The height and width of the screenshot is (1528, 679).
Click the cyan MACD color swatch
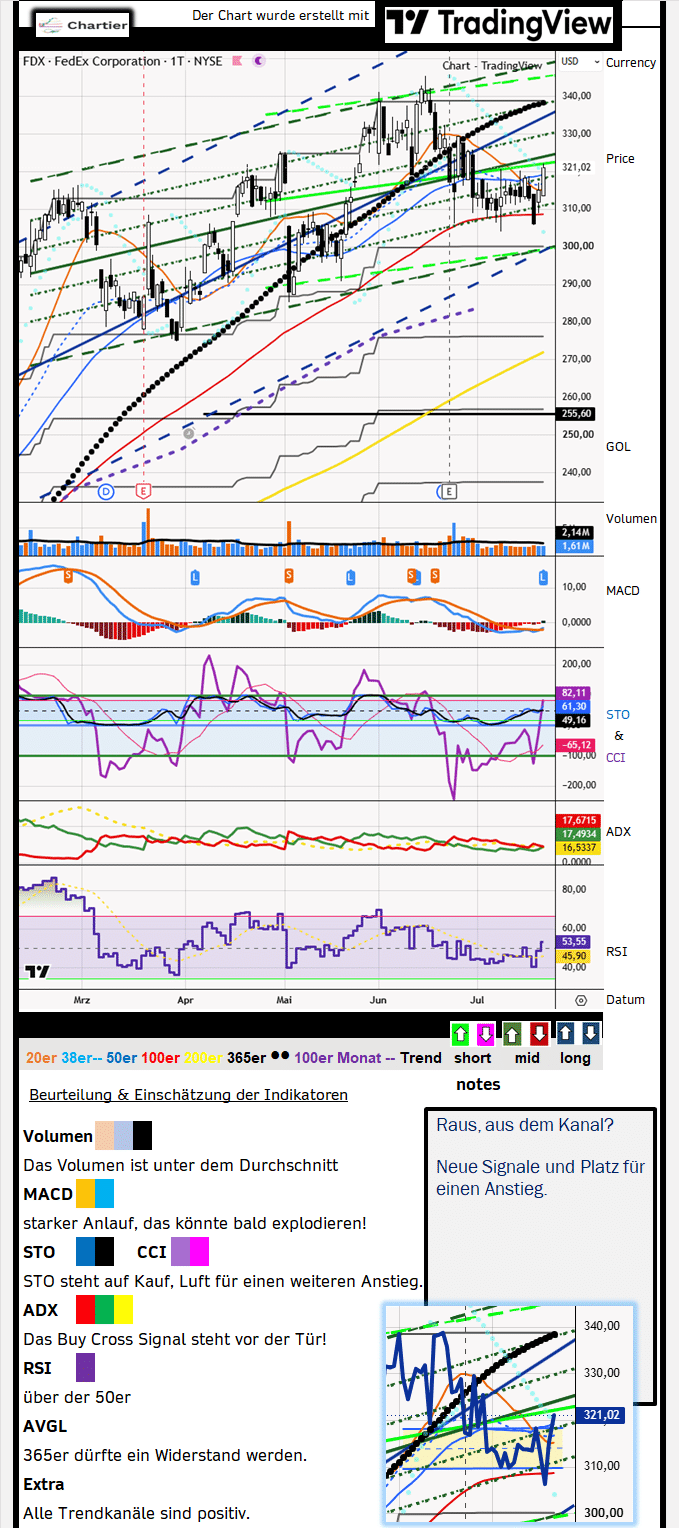105,1194
